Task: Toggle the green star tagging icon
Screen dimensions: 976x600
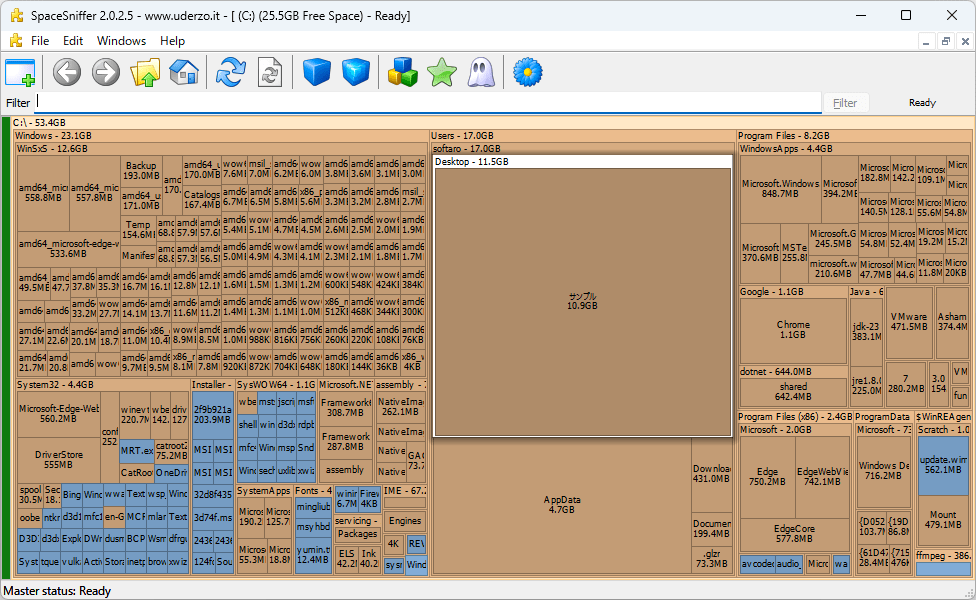Action: [x=442, y=72]
